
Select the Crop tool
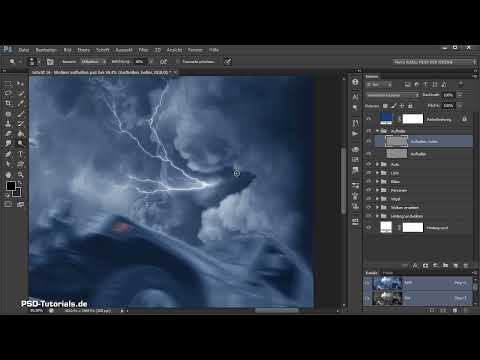[x=8, y=103]
